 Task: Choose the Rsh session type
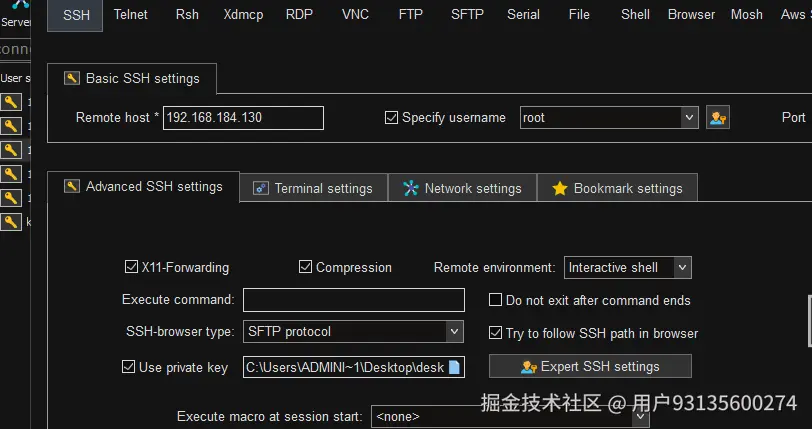pyautogui.click(x=187, y=15)
